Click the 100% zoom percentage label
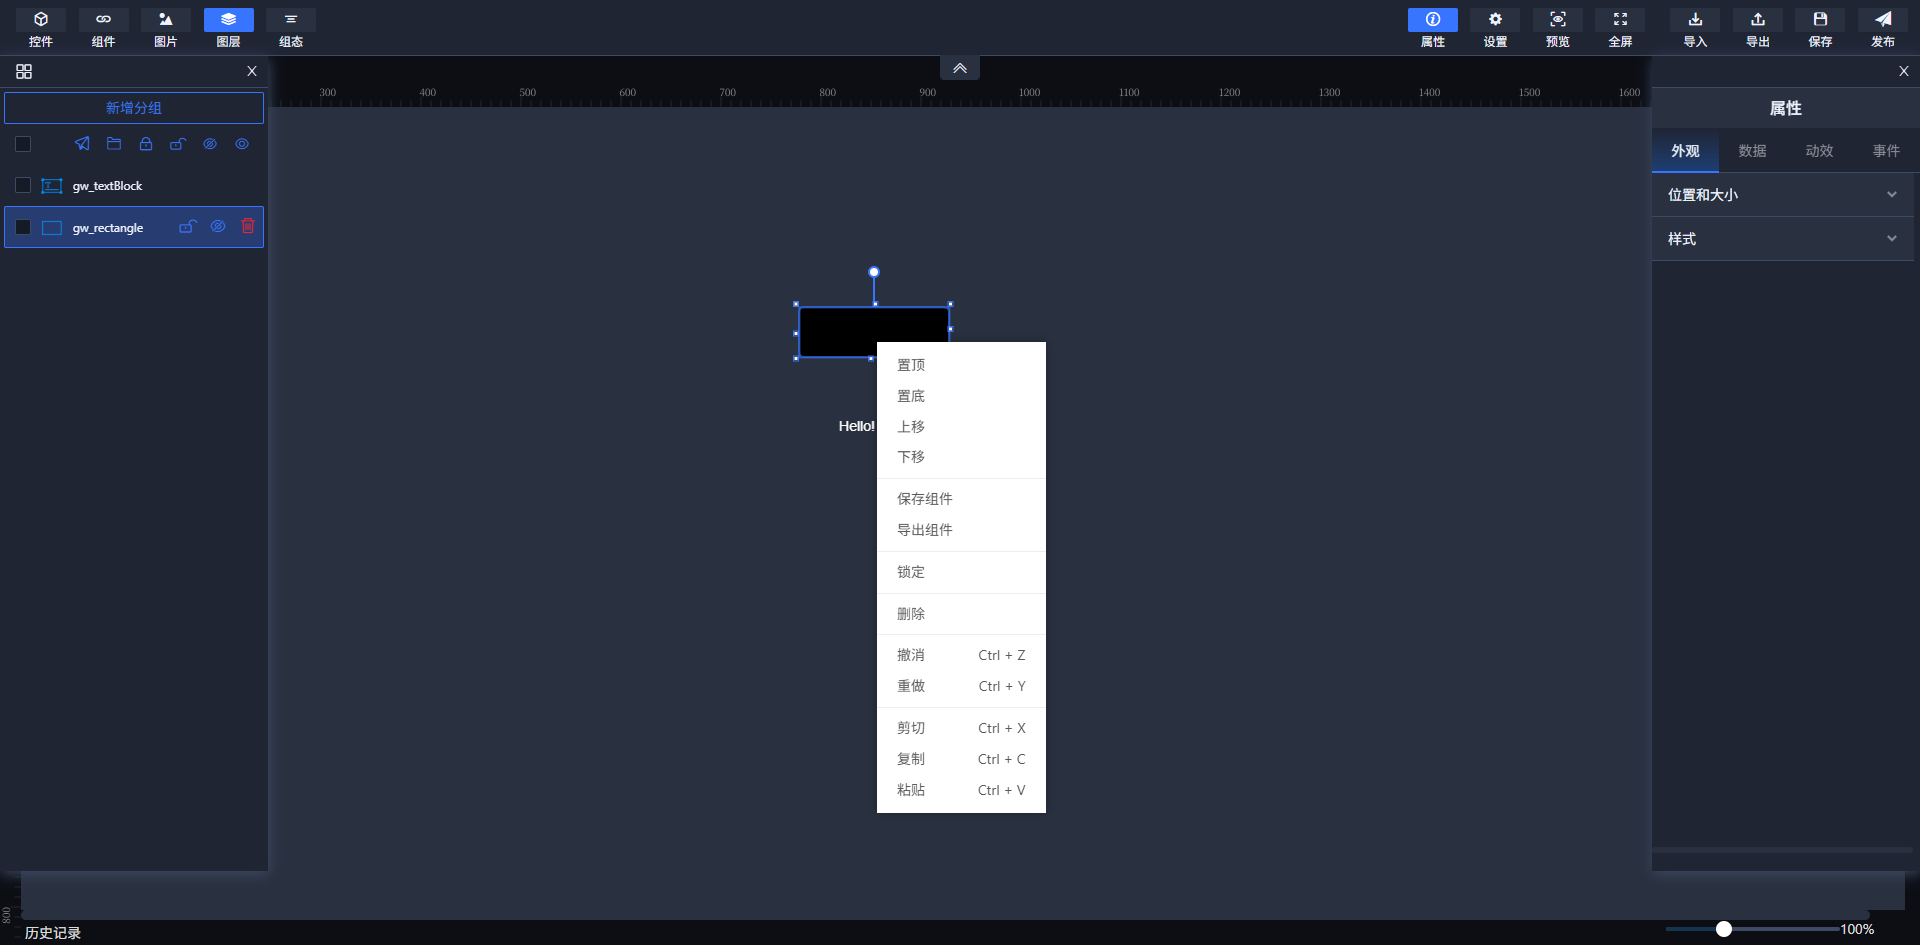1920x945 pixels. click(1857, 929)
